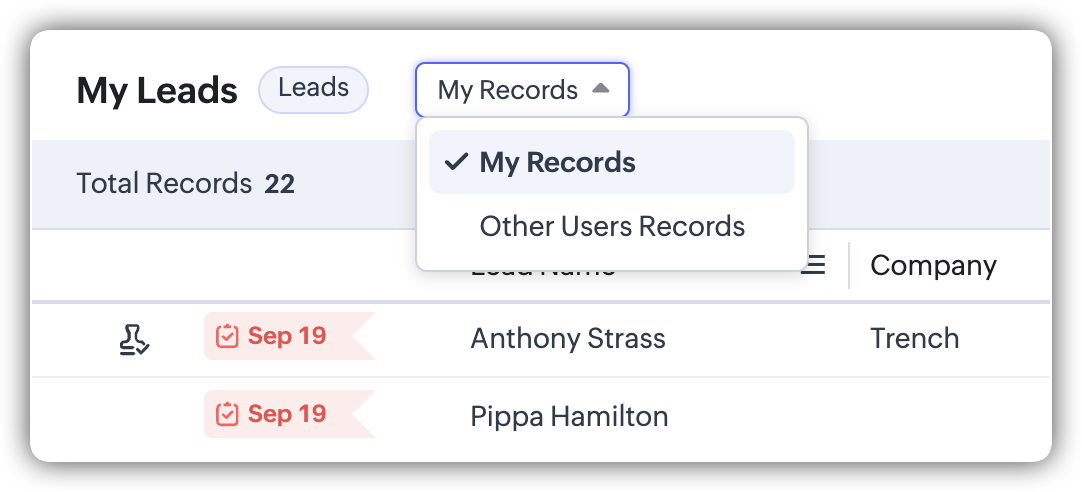Screen dimensions: 1082x492
Task: Click the checkmark next to My Records option
Action: point(456,162)
